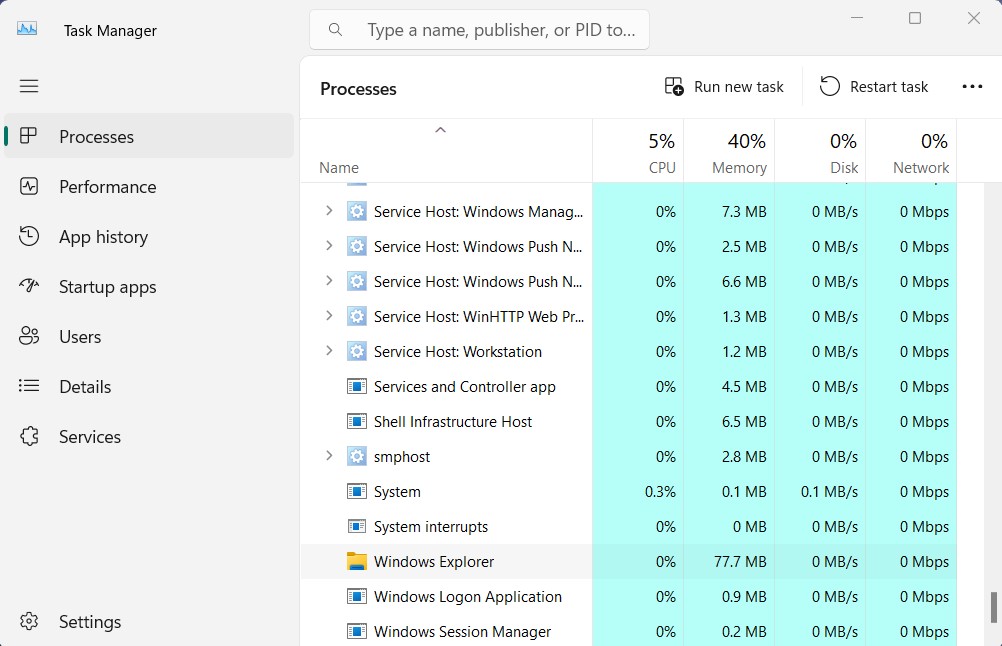This screenshot has width=1002, height=646.
Task: Click the Windows Session Manager icon
Action: (357, 631)
